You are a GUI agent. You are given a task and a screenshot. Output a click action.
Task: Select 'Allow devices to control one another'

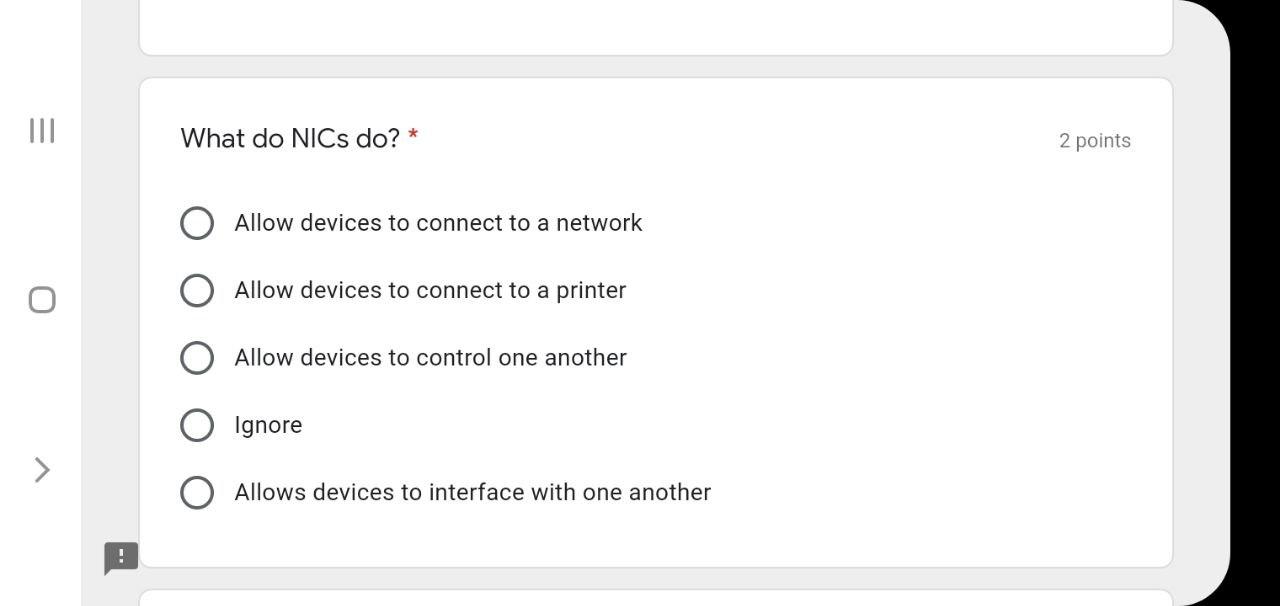(197, 357)
